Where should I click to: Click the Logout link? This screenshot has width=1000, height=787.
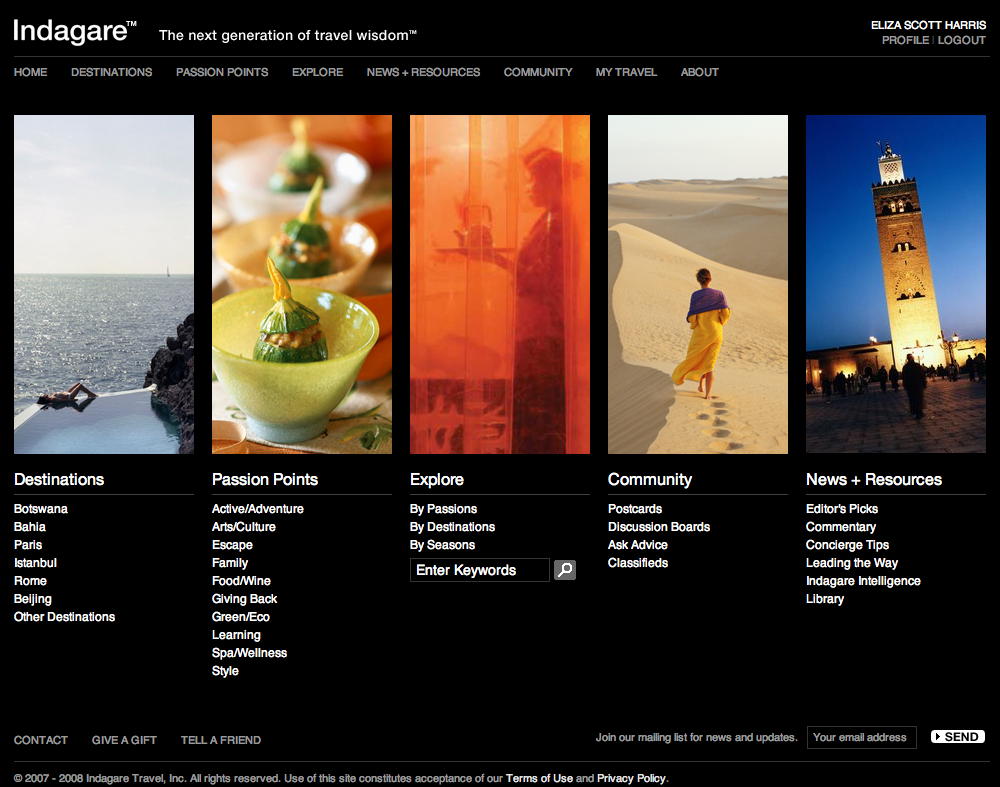tap(962, 40)
